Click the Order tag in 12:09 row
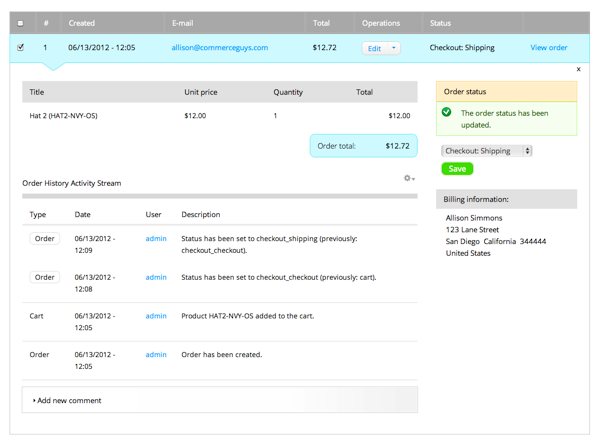The image size is (600, 446). [45, 238]
